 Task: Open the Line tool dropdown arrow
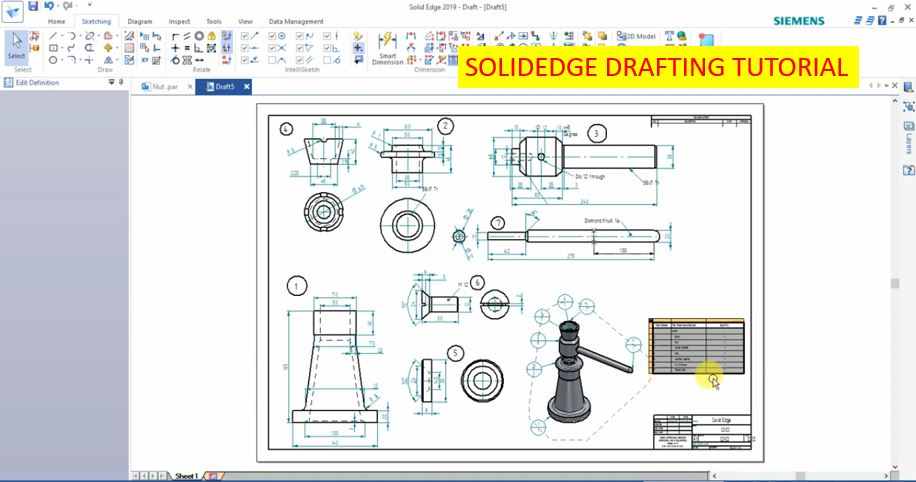pyautogui.click(x=62, y=36)
